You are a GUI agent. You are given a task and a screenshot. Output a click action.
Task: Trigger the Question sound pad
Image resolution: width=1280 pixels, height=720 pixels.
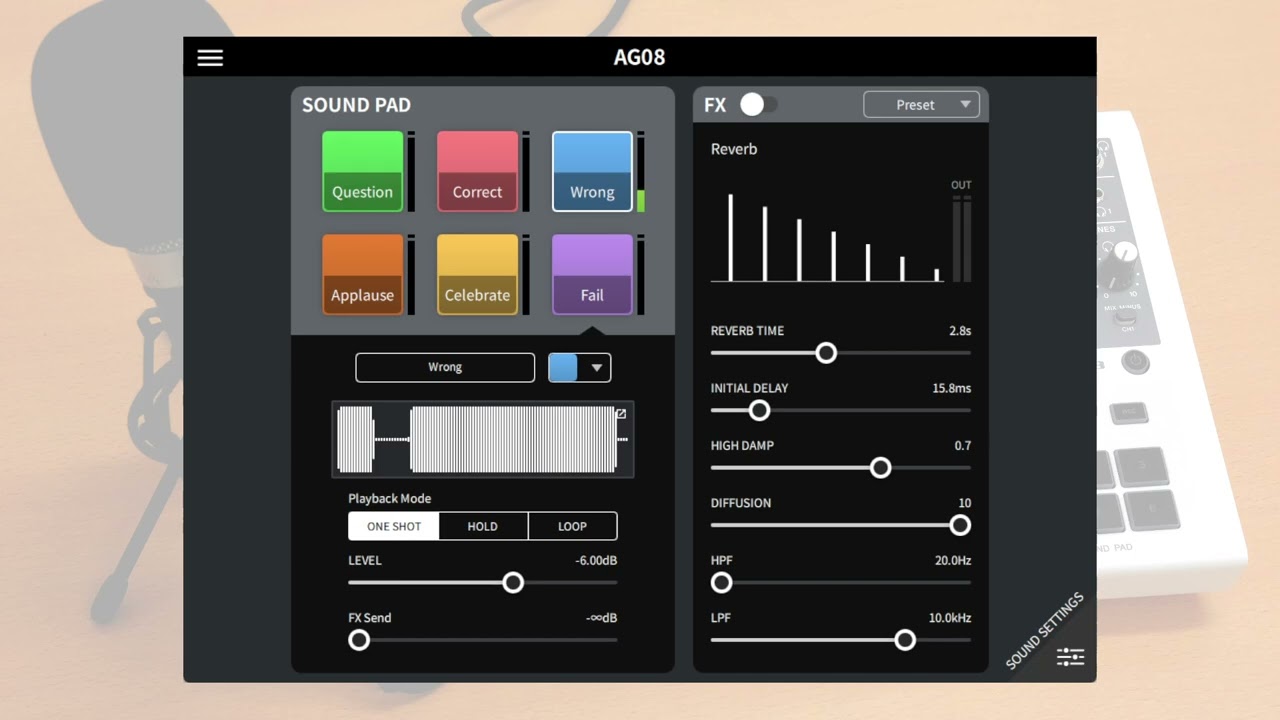pyautogui.click(x=362, y=171)
